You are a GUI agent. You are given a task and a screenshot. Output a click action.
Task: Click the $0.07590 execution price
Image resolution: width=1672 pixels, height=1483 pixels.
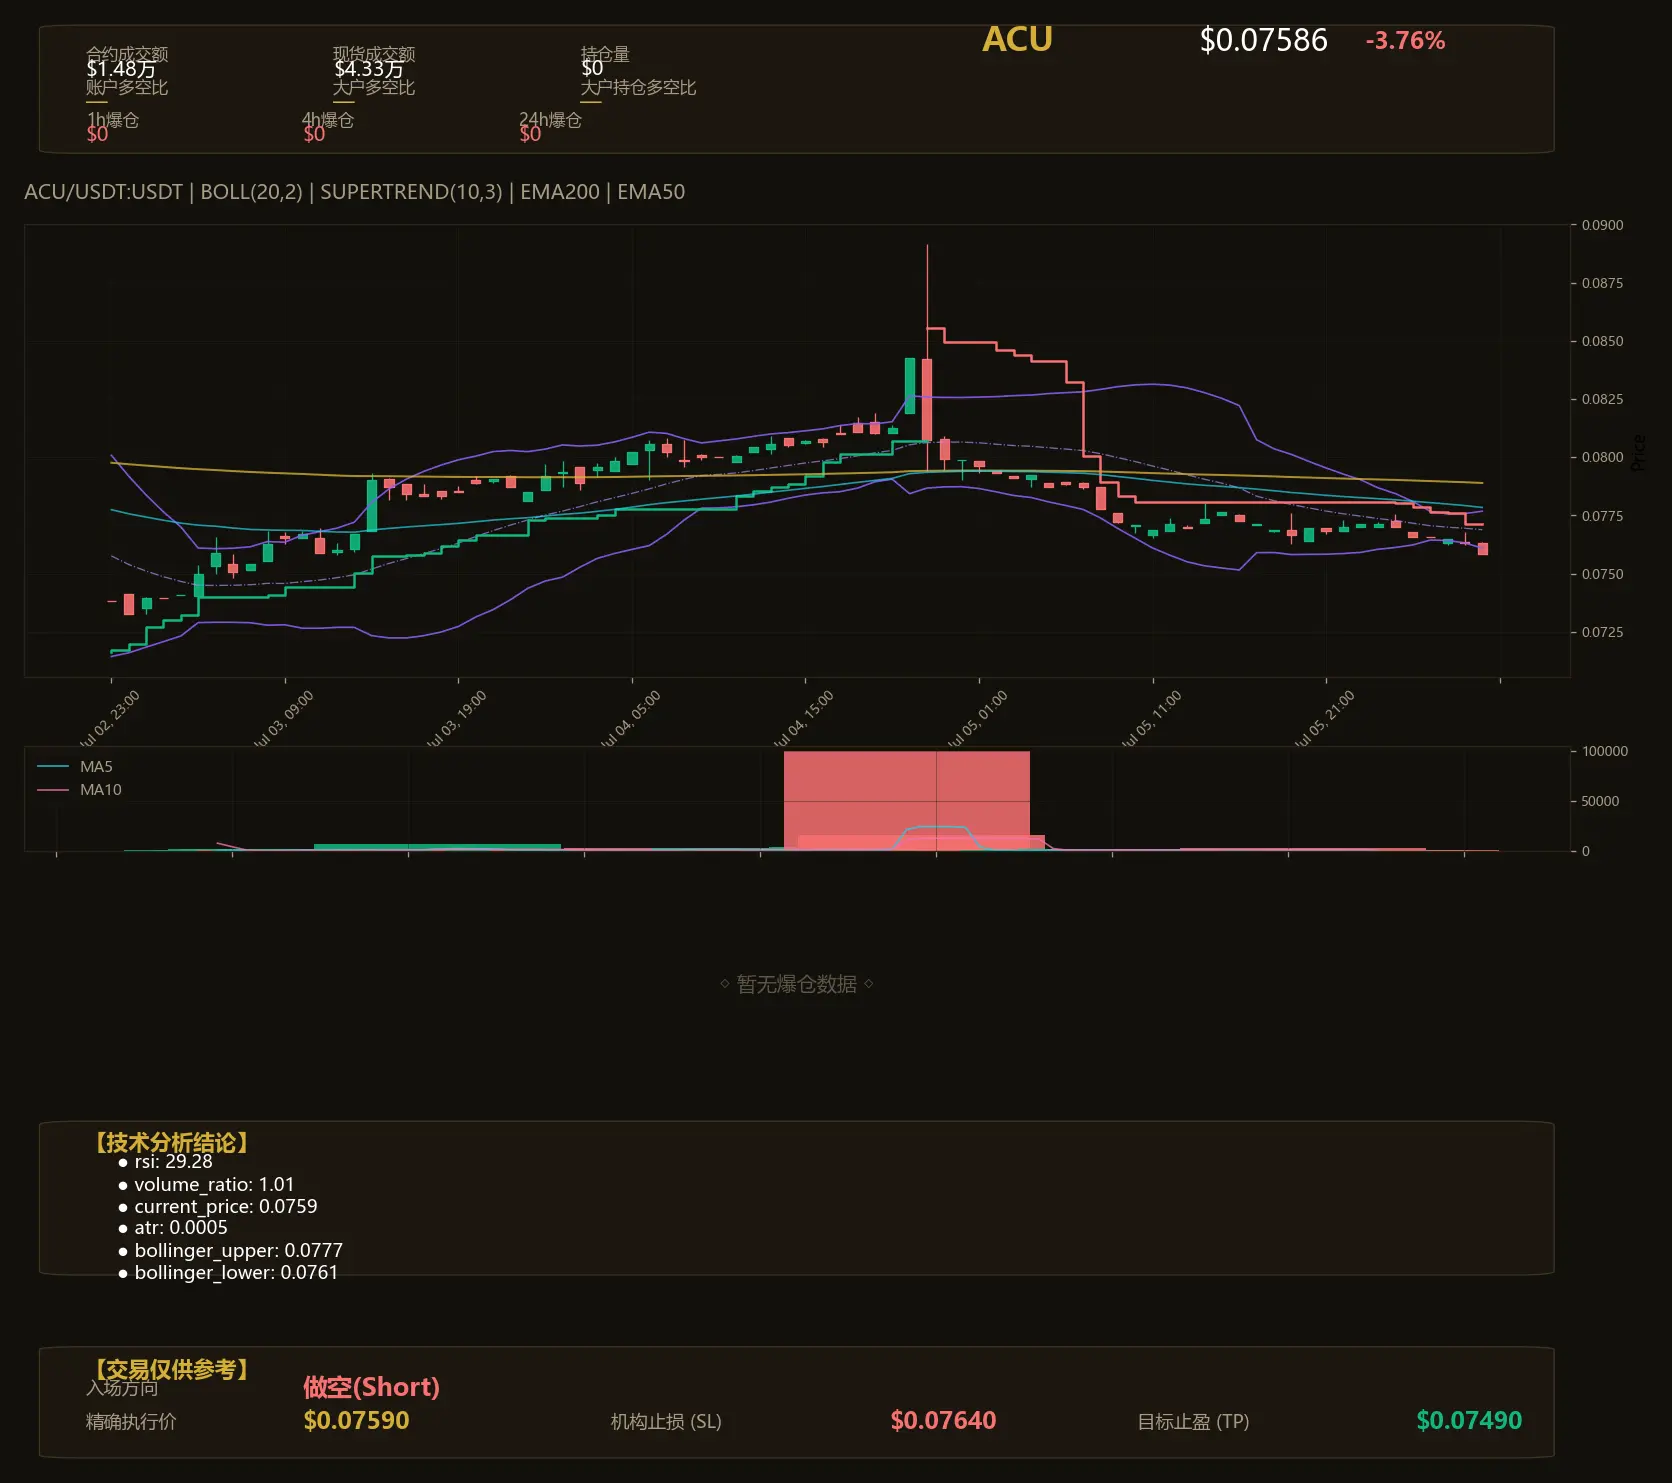(356, 1420)
